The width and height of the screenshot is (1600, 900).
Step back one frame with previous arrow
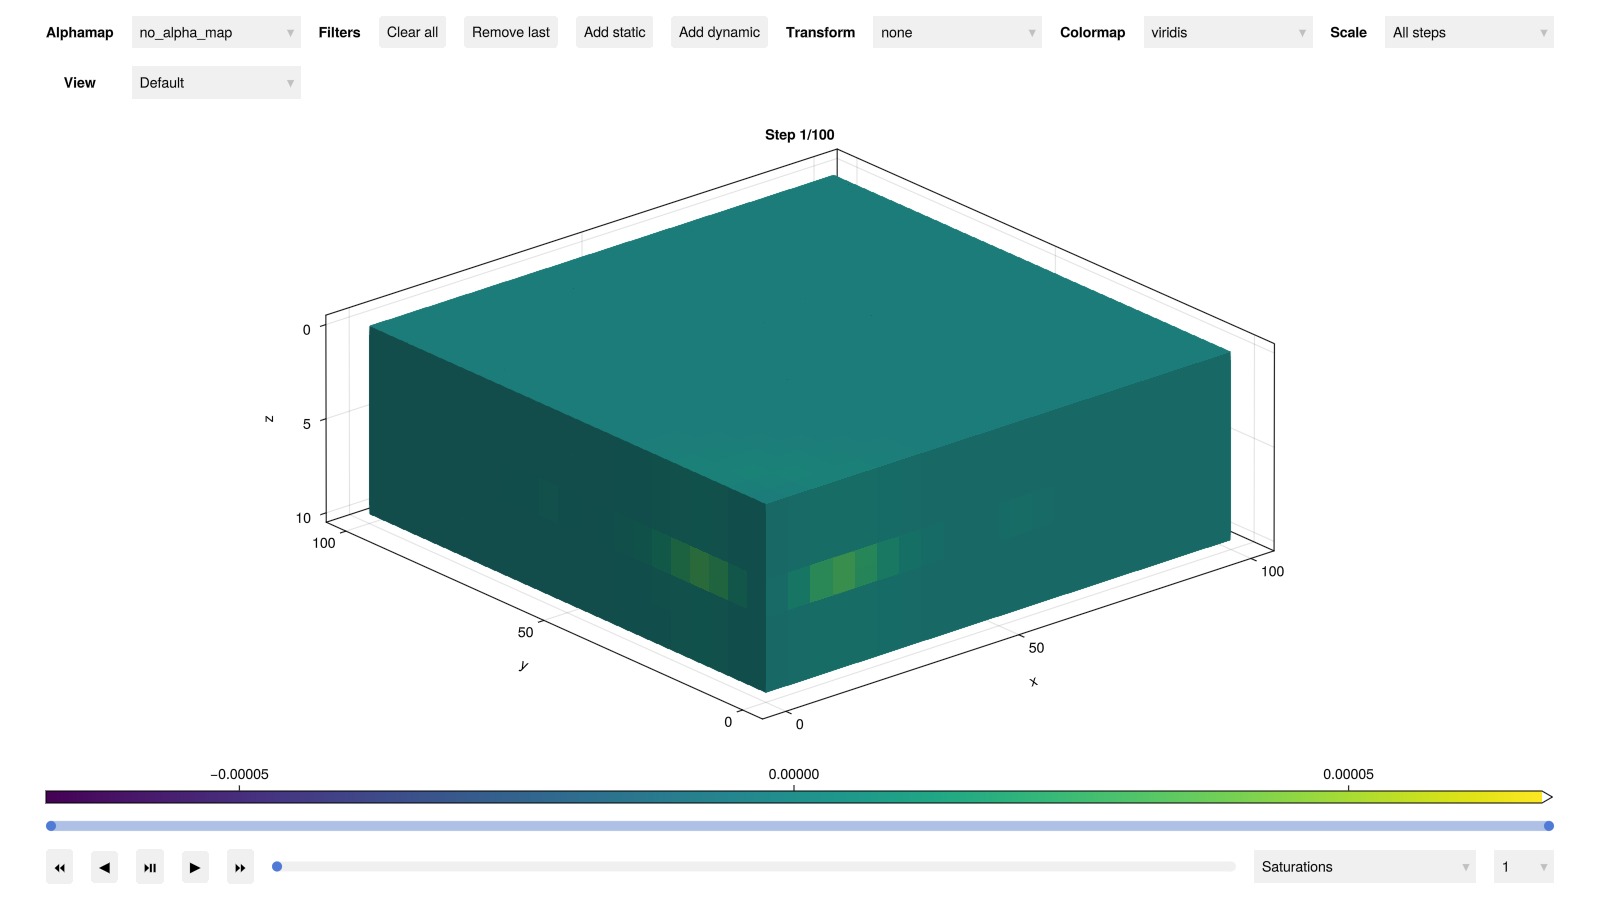(105, 867)
